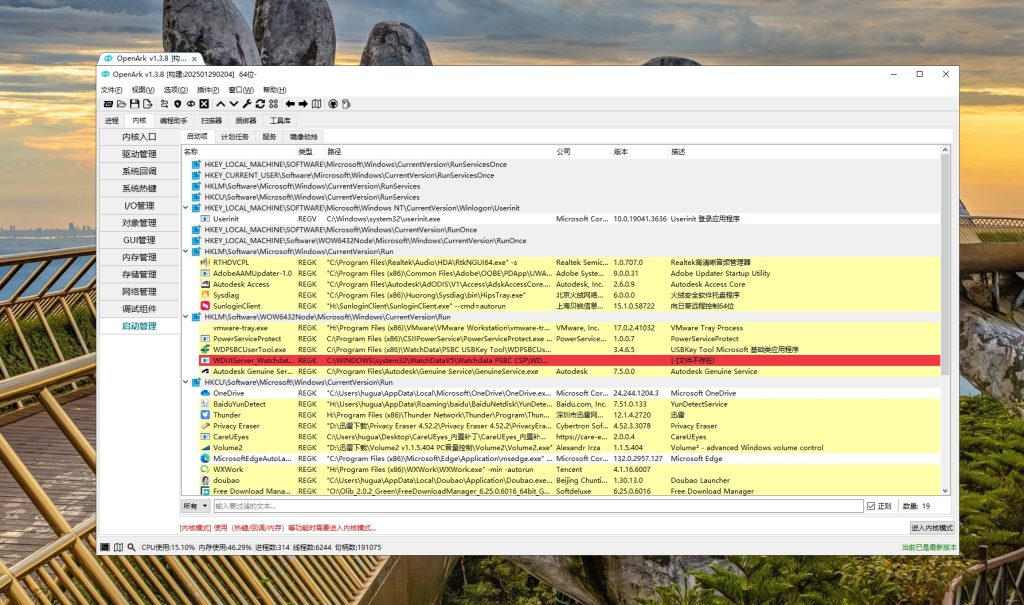This screenshot has width=1024, height=605.
Task: Click the left arrow back icon
Action: pyautogui.click(x=290, y=104)
